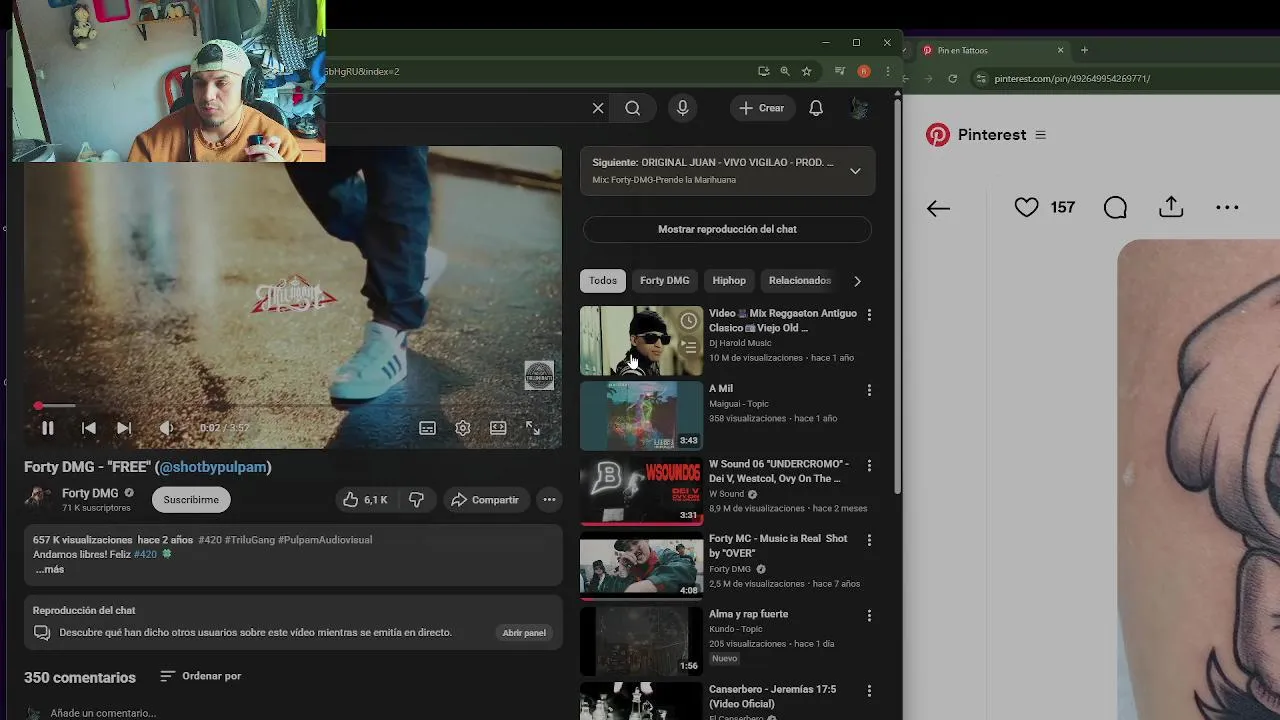Expand the Siguiente mix playlist panel

pyautogui.click(x=855, y=171)
